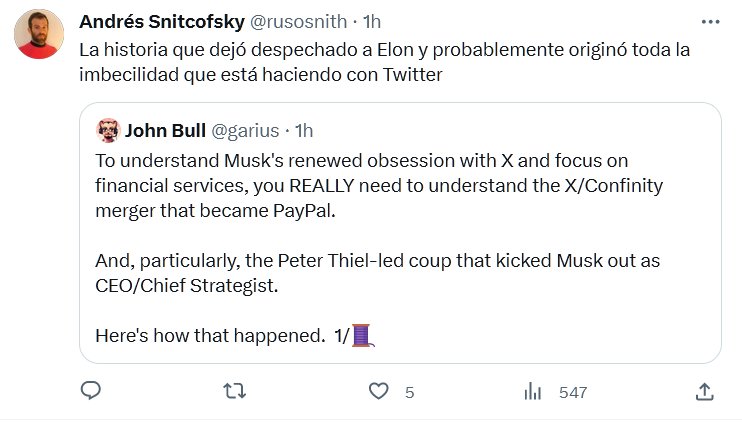Like the tweet with heart icon
The image size is (742, 422).
coord(378,391)
